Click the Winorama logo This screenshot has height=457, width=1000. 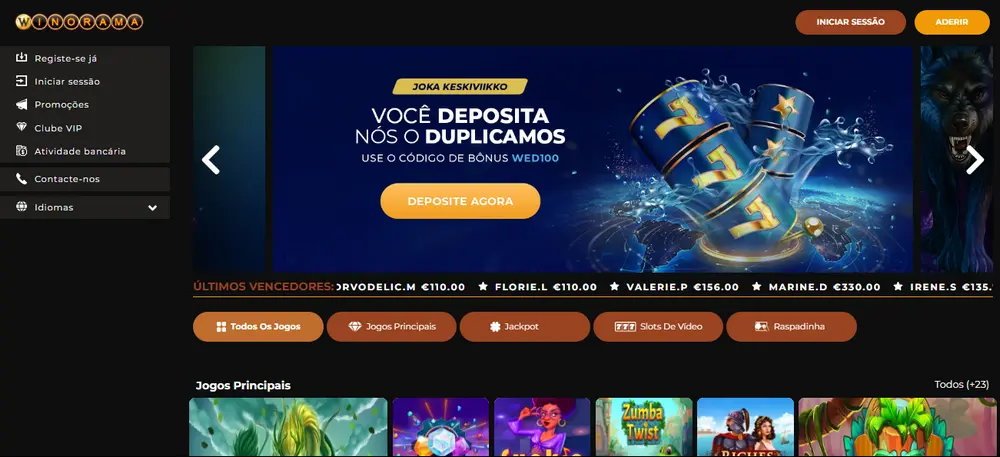click(79, 22)
